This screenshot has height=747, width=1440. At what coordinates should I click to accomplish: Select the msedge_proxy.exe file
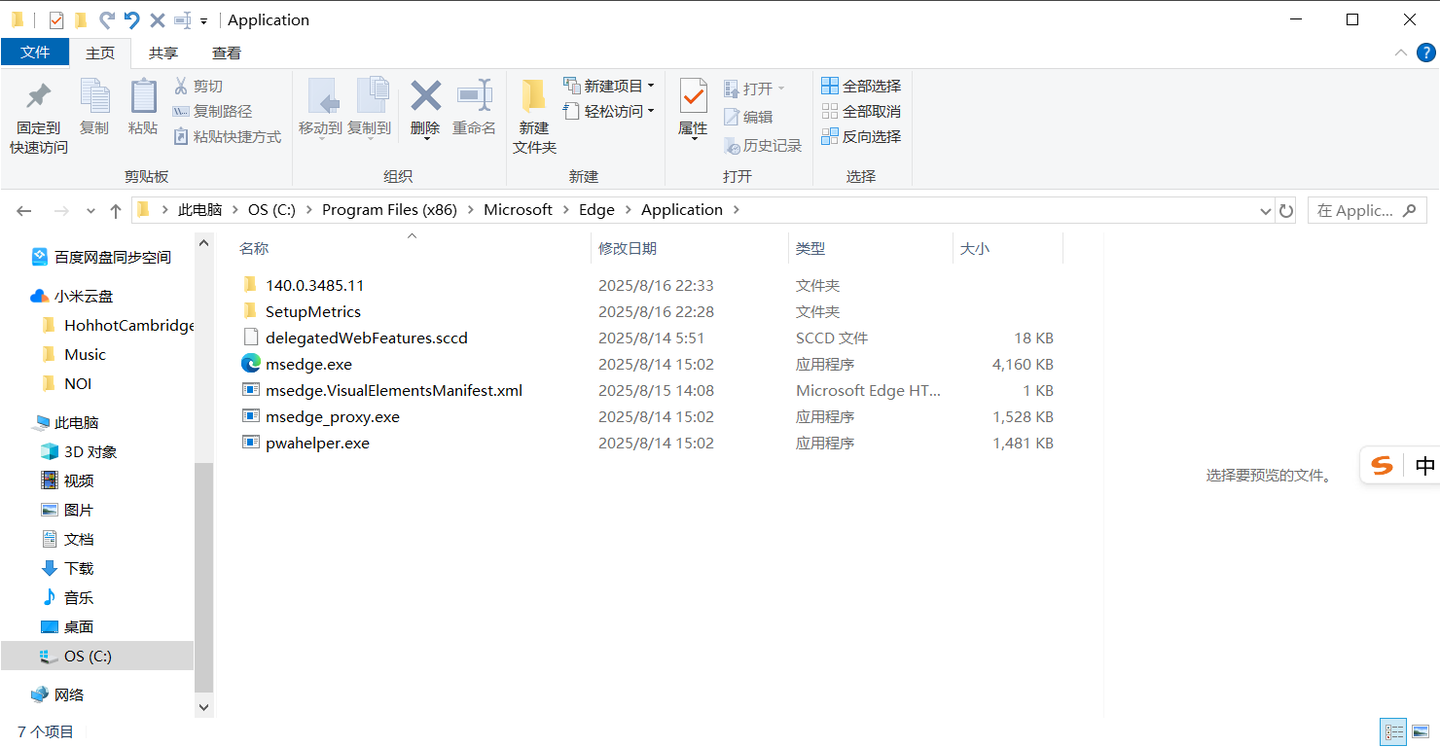[333, 417]
